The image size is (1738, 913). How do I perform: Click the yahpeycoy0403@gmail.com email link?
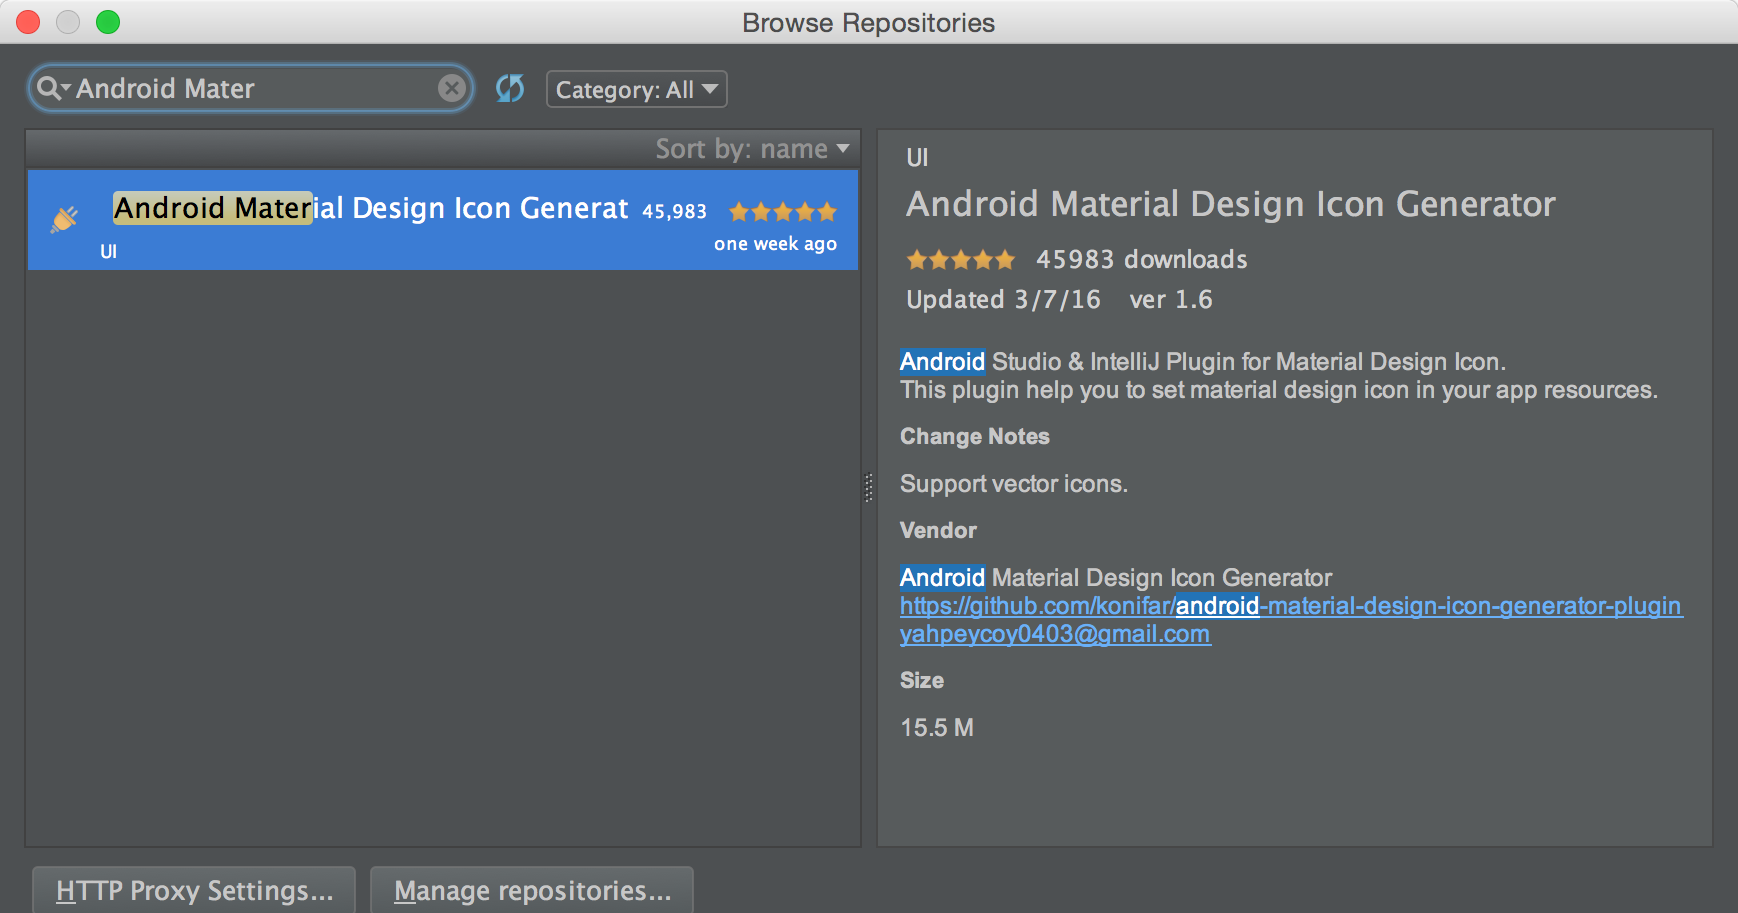tap(1055, 634)
